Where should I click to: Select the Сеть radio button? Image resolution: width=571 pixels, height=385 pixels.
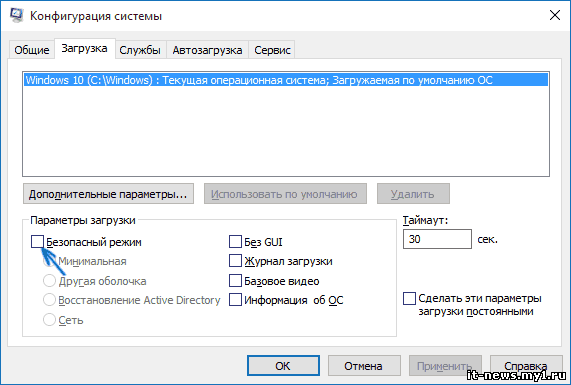coord(49,320)
